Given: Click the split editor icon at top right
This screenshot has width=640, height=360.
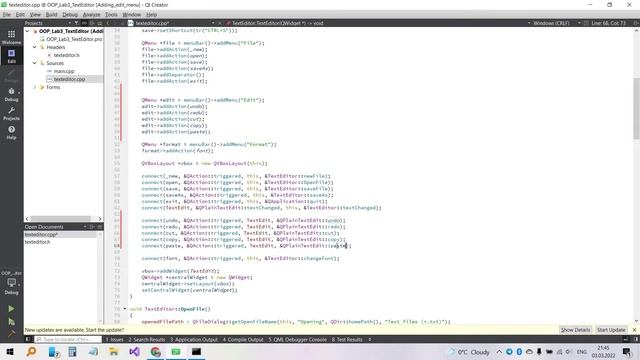Looking at the screenshot, I should (x=636, y=23).
